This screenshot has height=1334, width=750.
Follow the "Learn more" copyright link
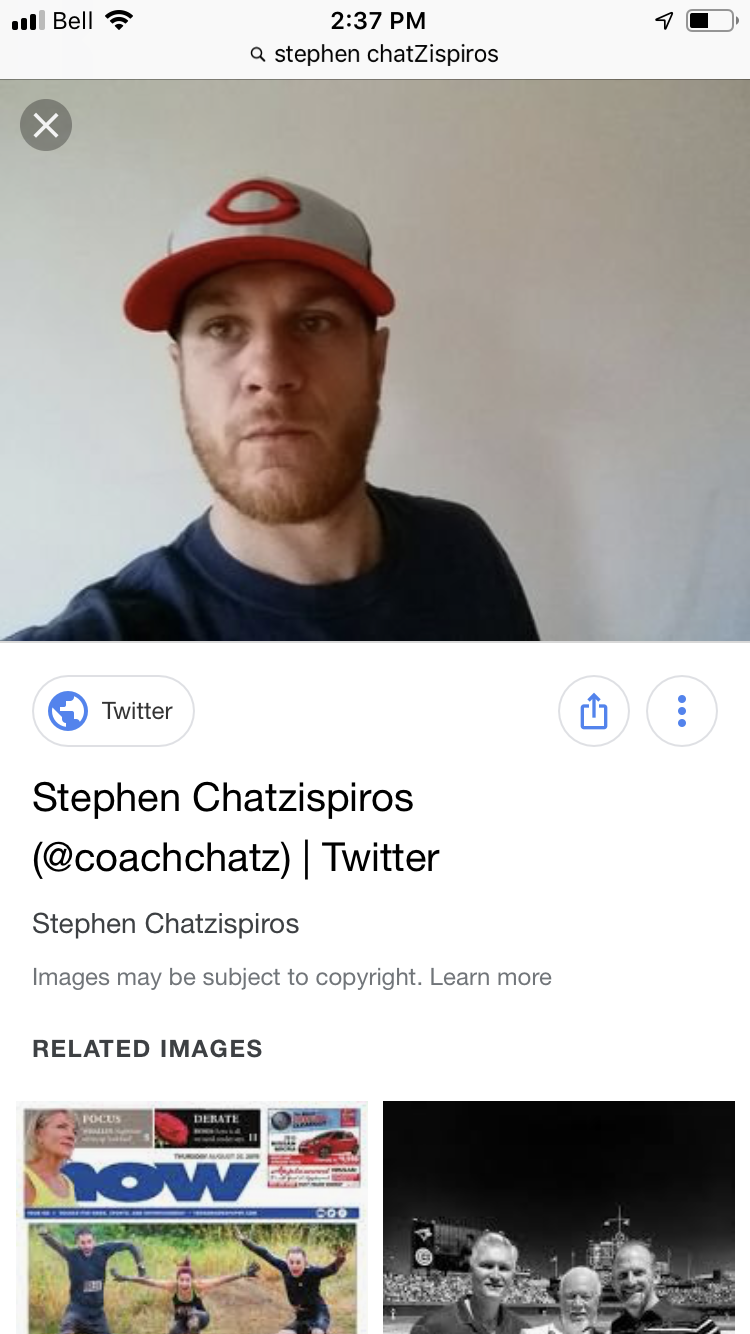491,977
